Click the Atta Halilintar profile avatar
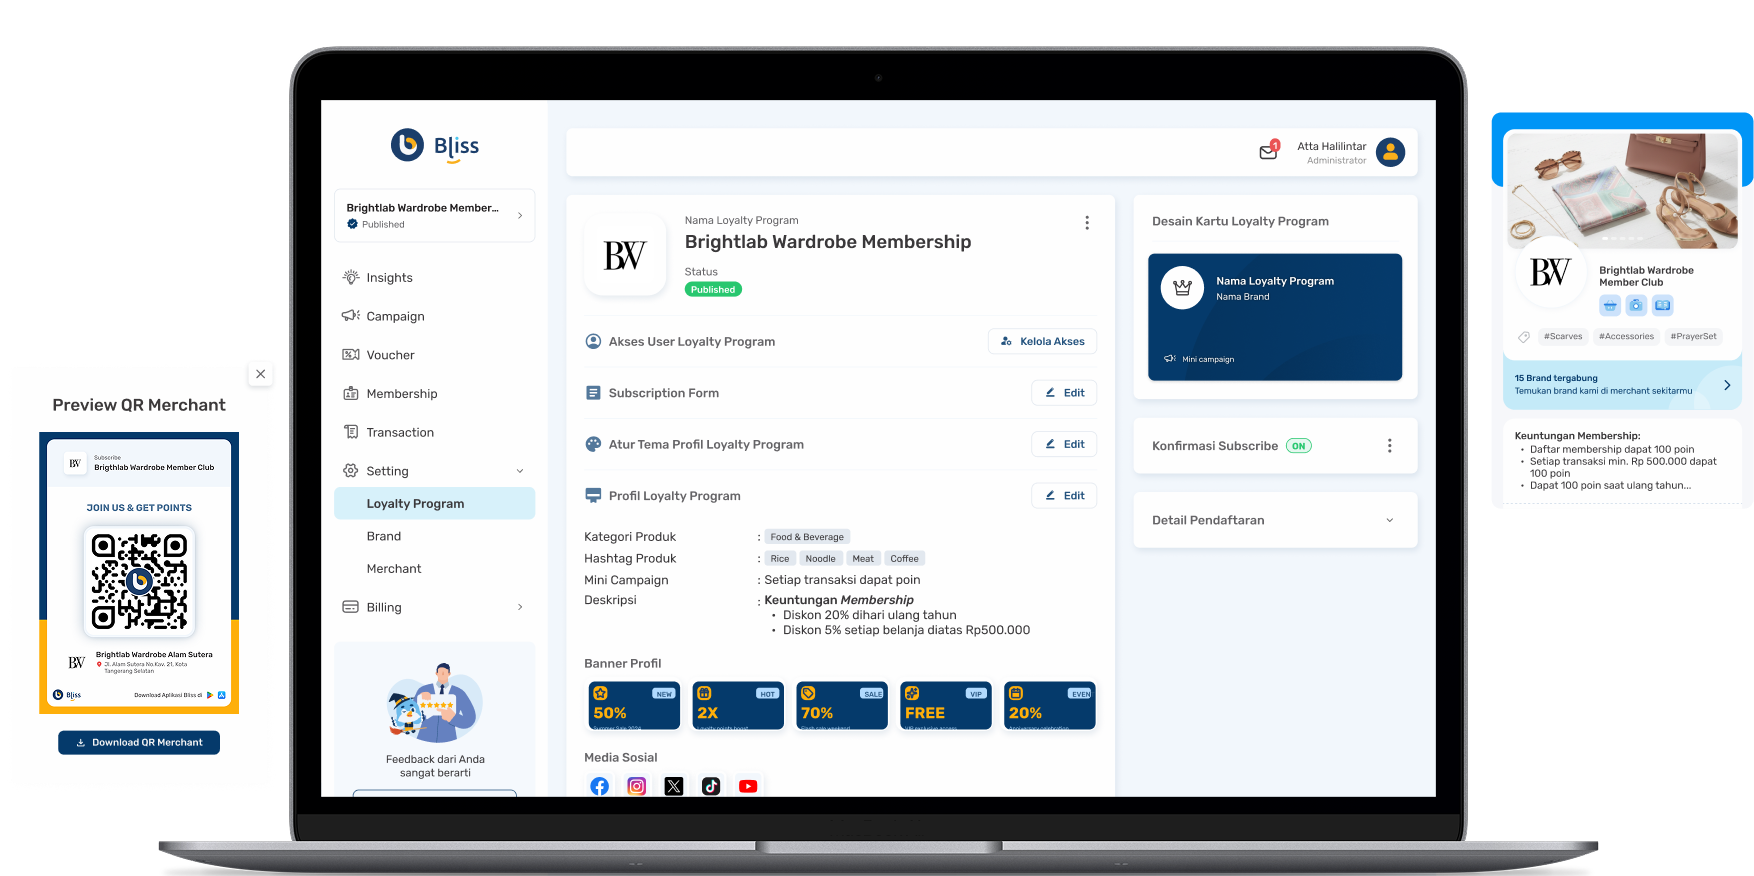1754x876 pixels. [x=1390, y=152]
